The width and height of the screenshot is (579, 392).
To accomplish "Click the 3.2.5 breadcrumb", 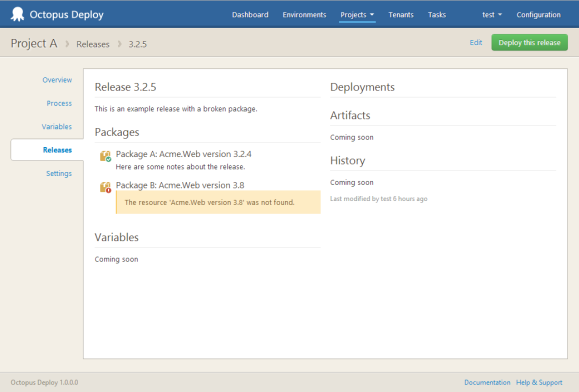I will 137,44.
